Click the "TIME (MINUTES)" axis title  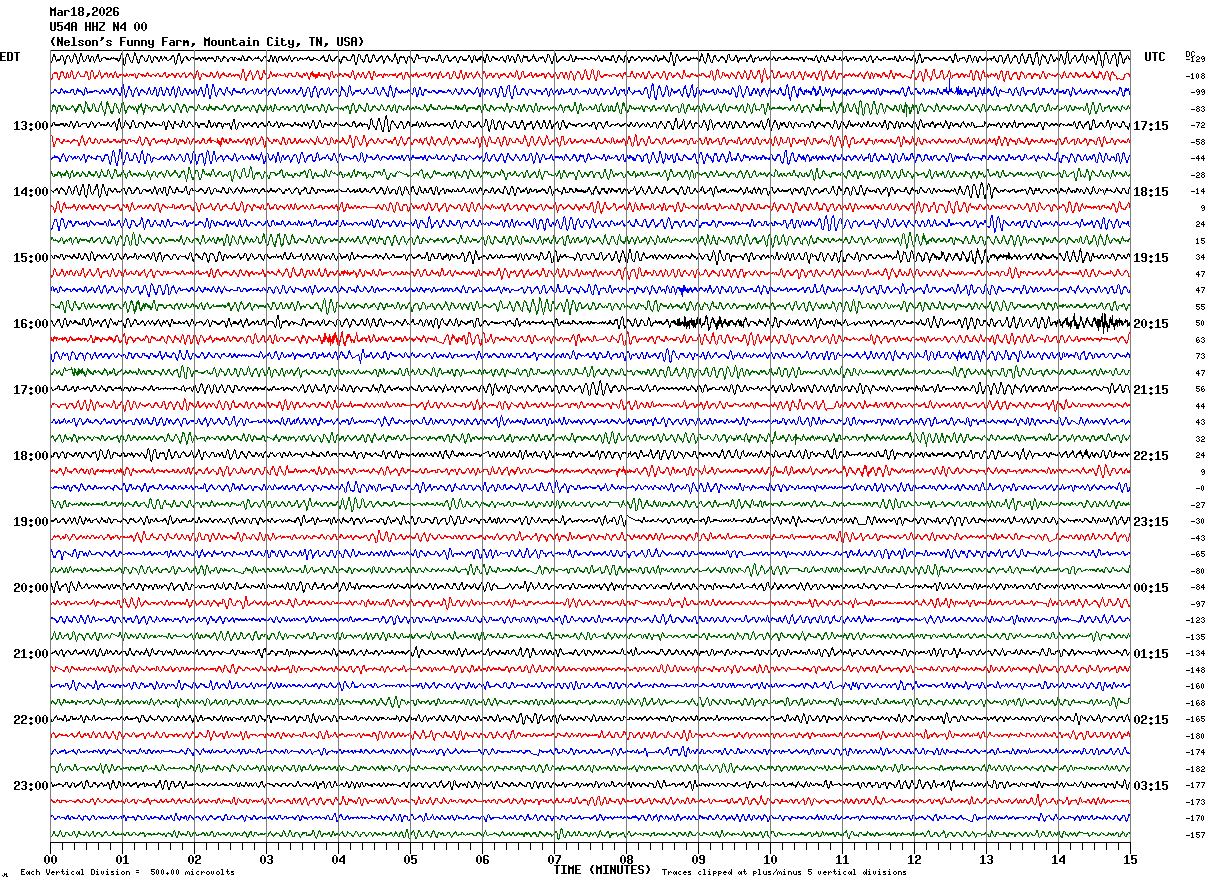click(602, 870)
